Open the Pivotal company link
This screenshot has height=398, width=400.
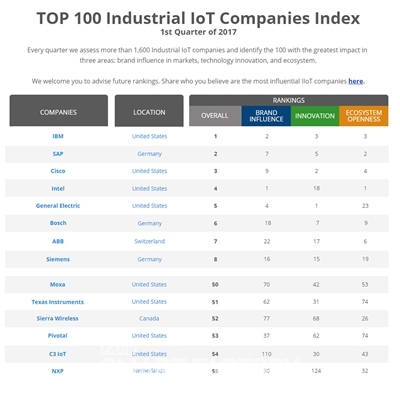pos(58,336)
